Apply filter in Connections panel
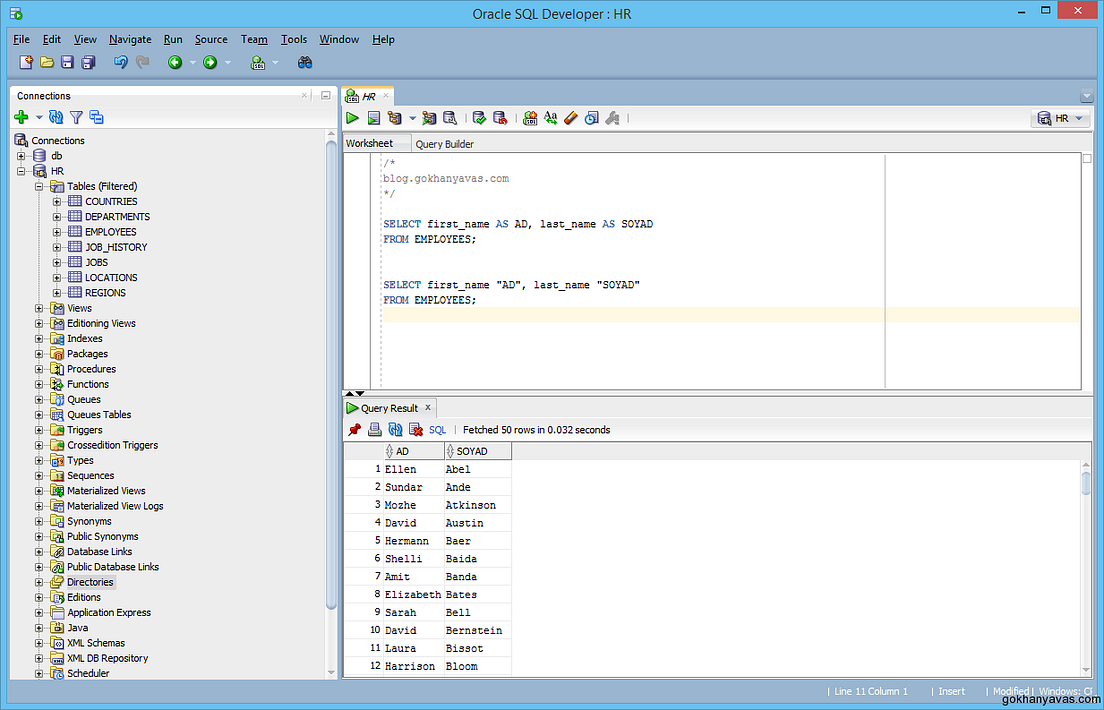Viewport: 1104px width, 710px height. (x=76, y=117)
